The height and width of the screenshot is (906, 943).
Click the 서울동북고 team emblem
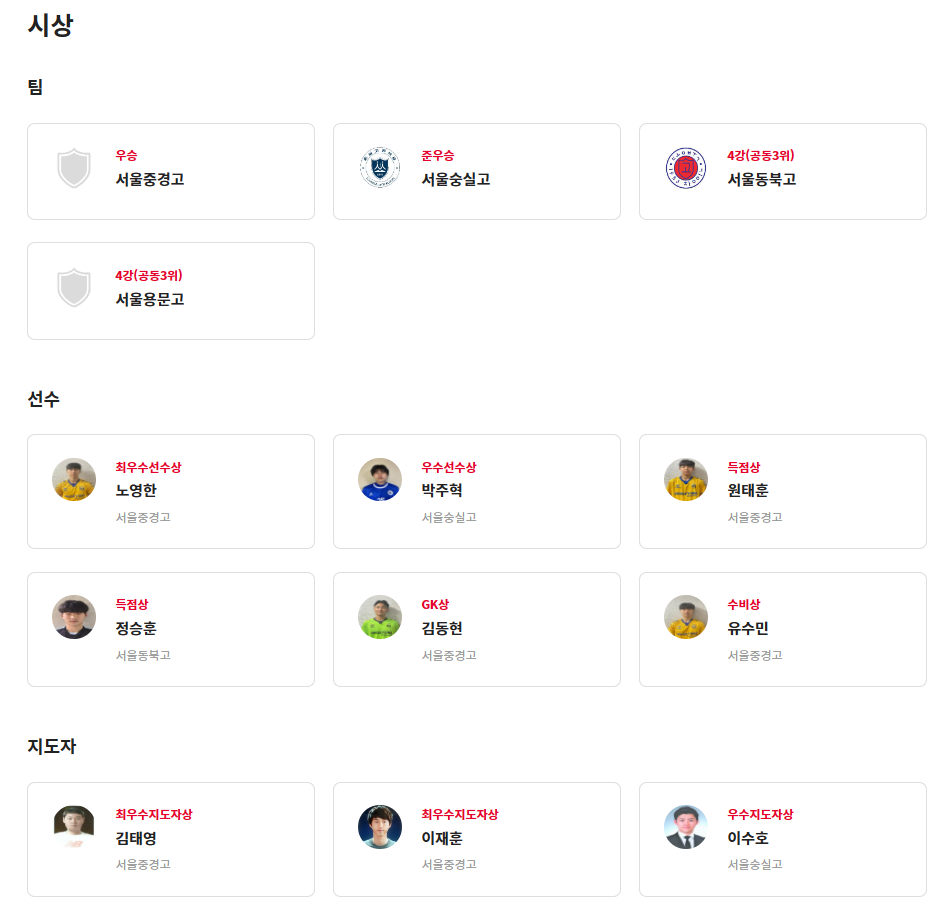686,168
